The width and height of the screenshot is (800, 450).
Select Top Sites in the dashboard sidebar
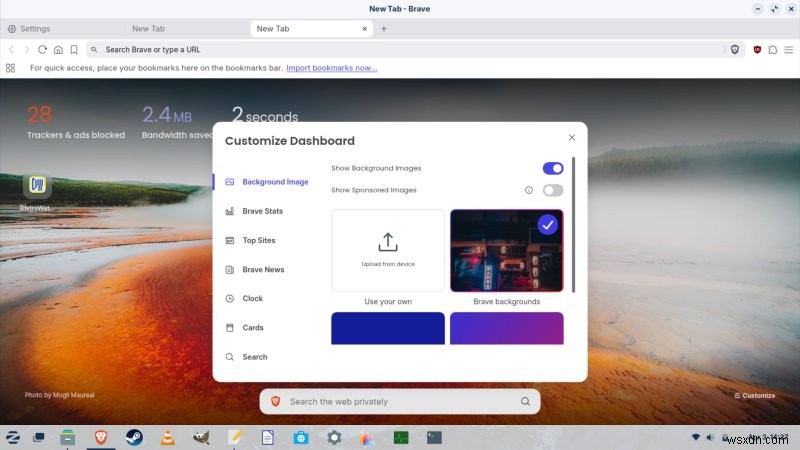[251, 240]
